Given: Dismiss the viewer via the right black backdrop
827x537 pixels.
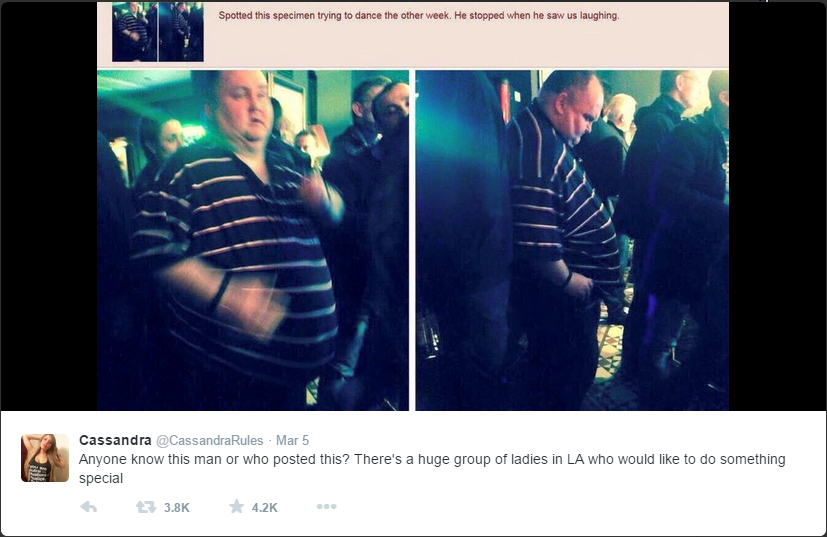Looking at the screenshot, I should pyautogui.click(x=777, y=206).
